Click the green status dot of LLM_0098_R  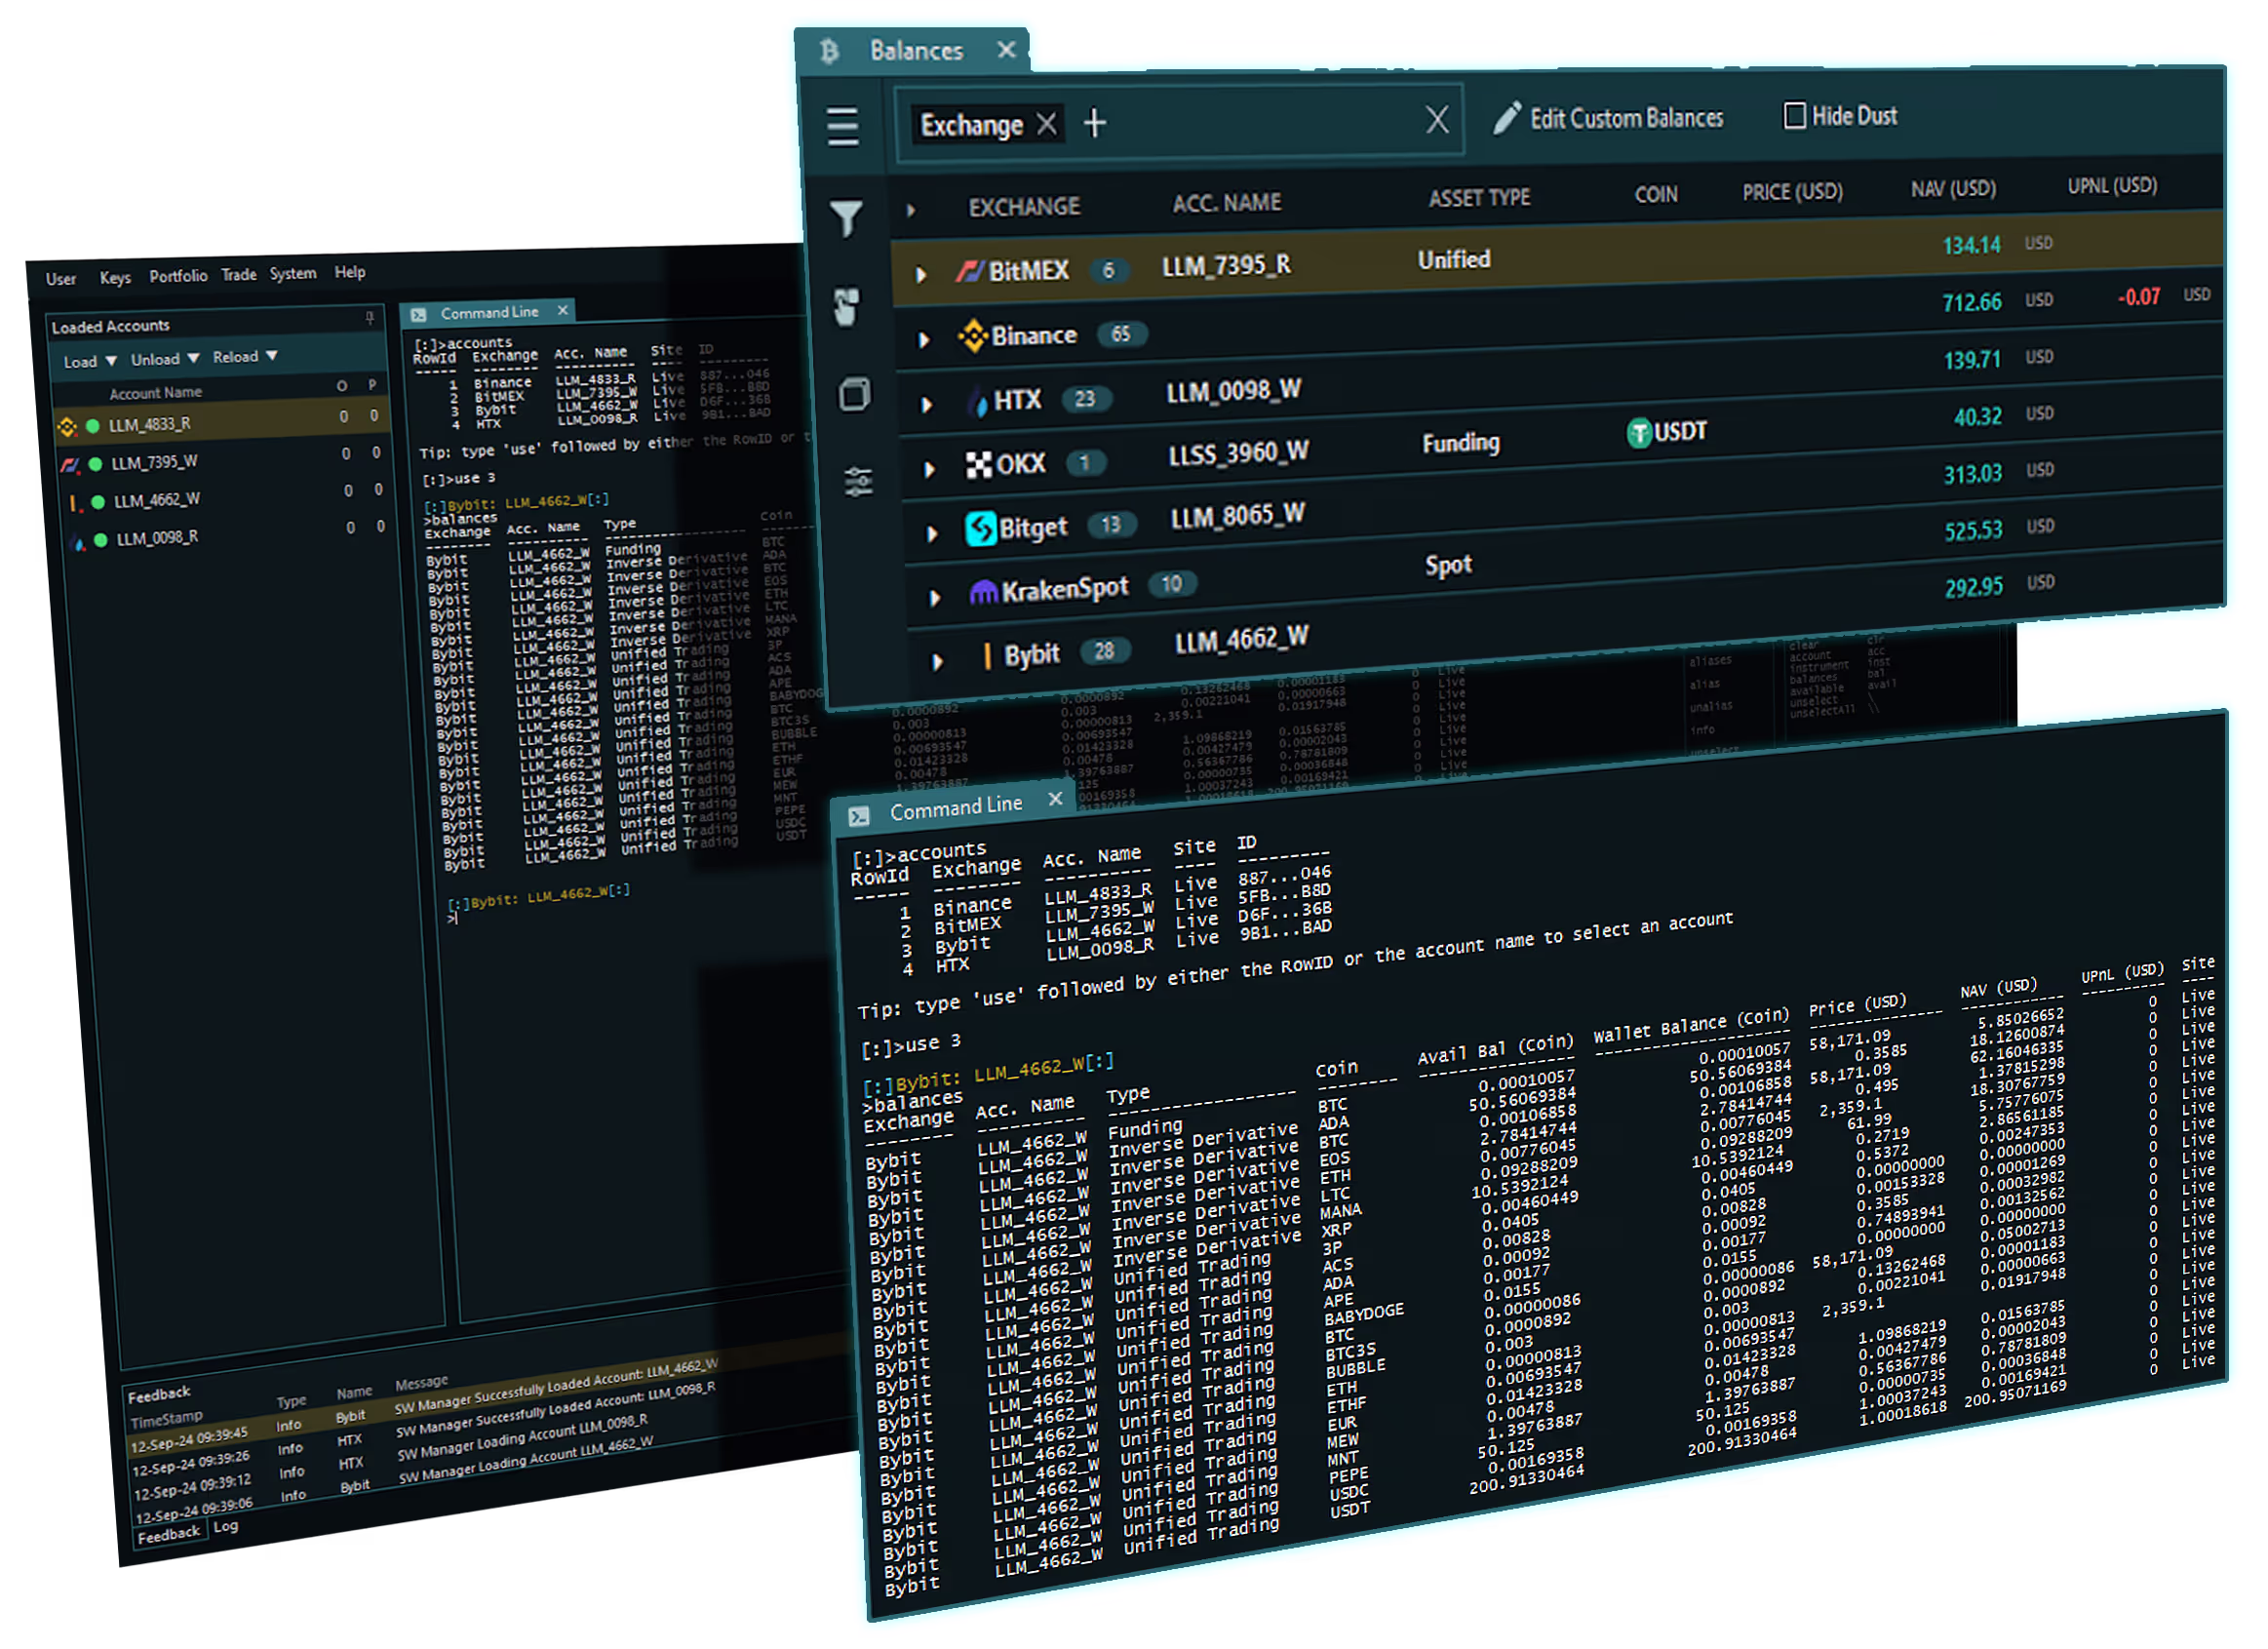[x=101, y=540]
